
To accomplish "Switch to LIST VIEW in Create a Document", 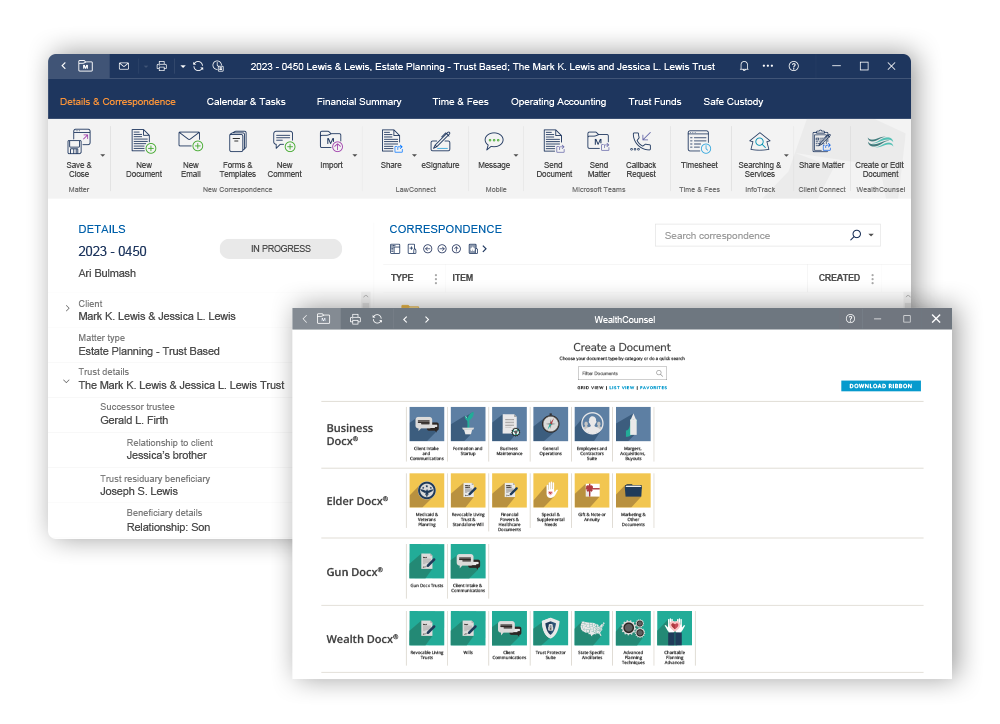I will click(x=621, y=387).
